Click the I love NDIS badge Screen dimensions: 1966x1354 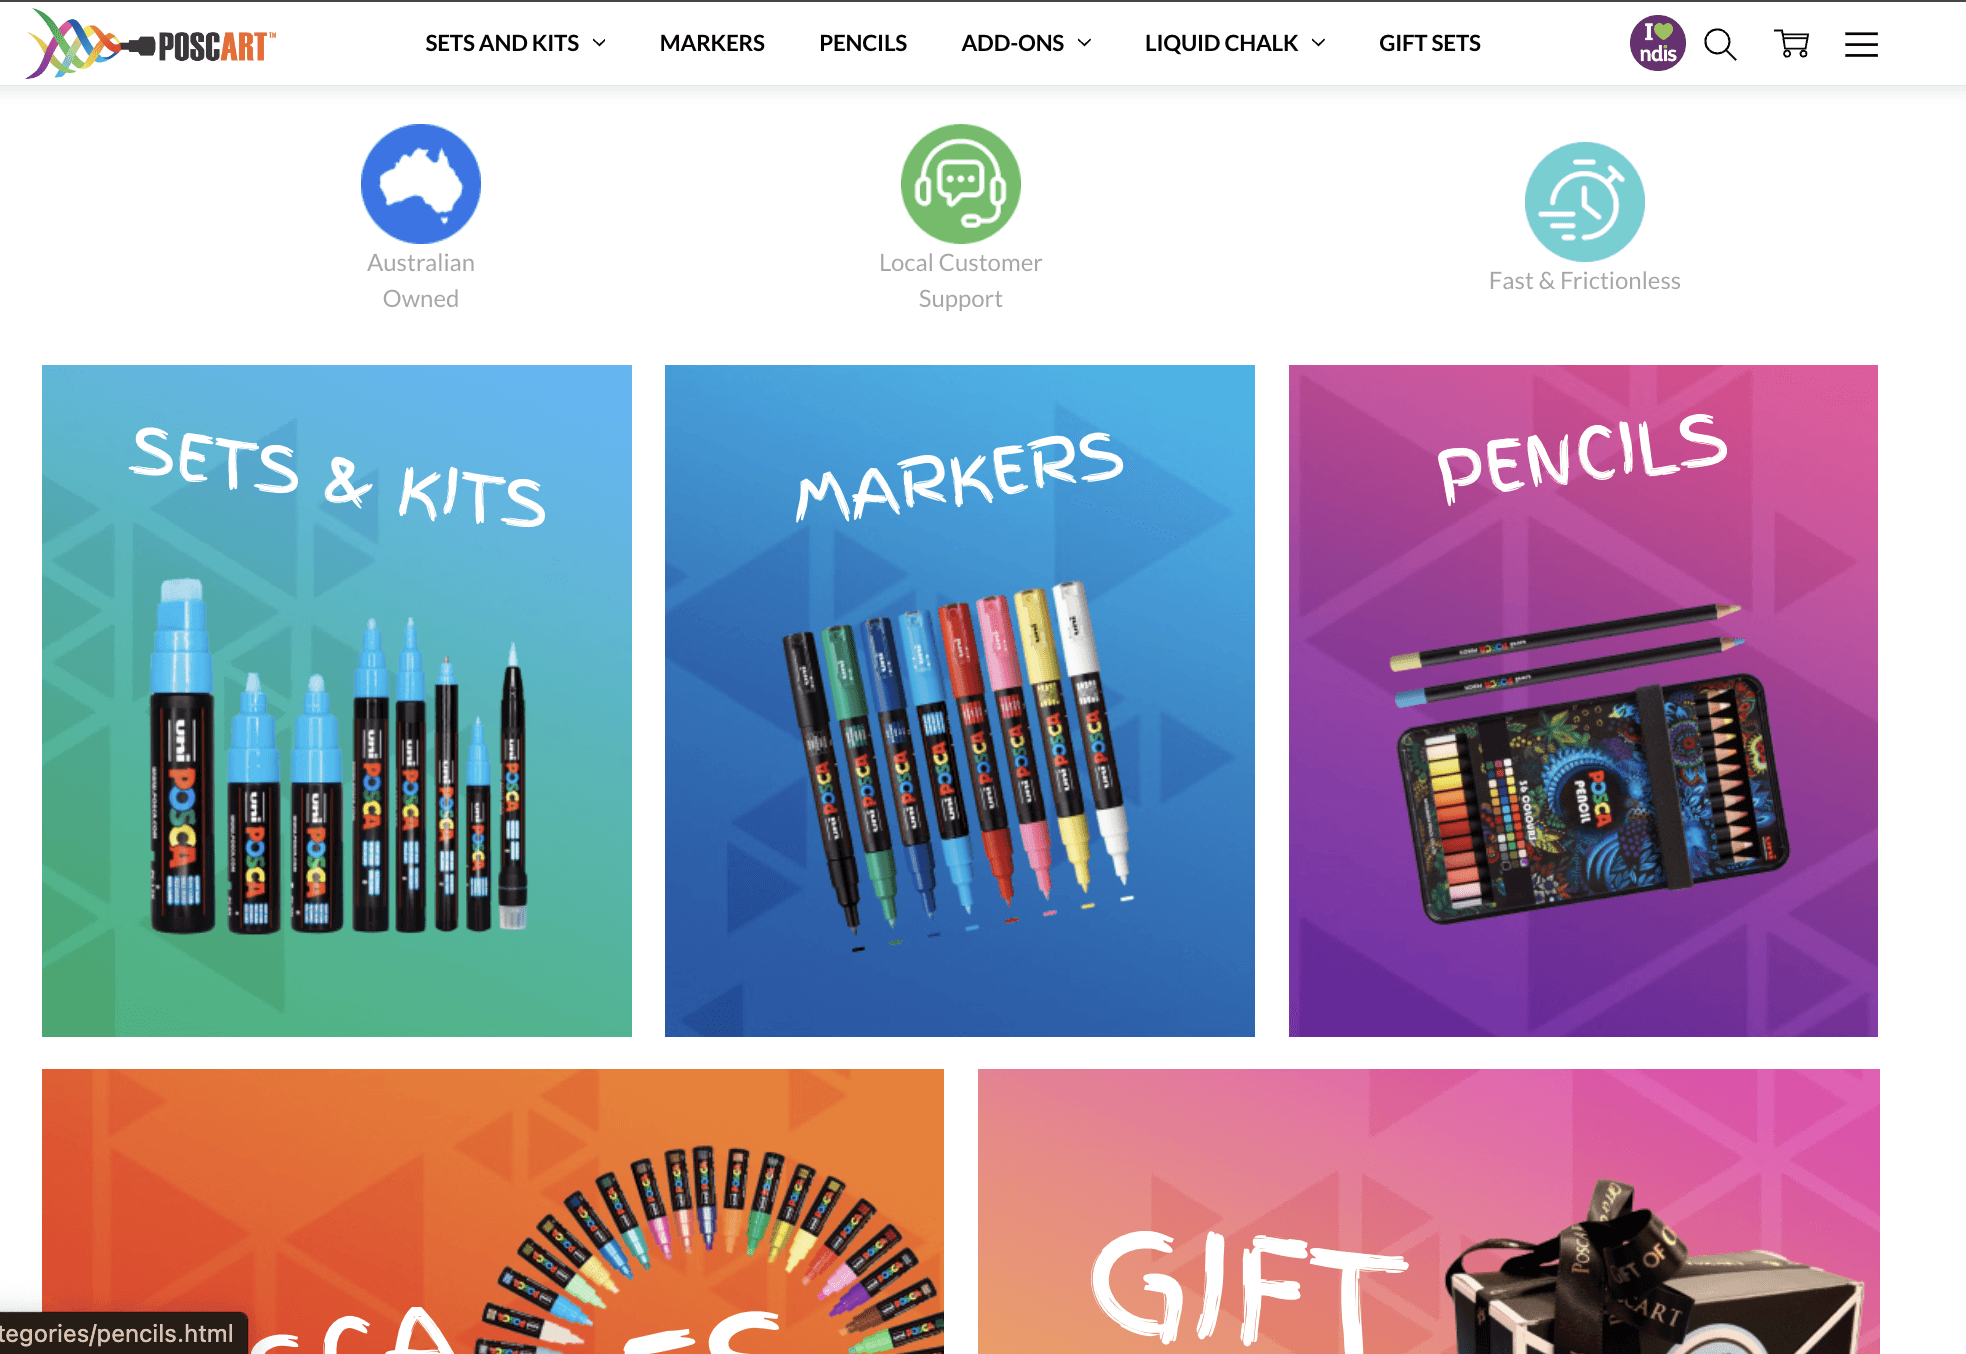[x=1657, y=44]
